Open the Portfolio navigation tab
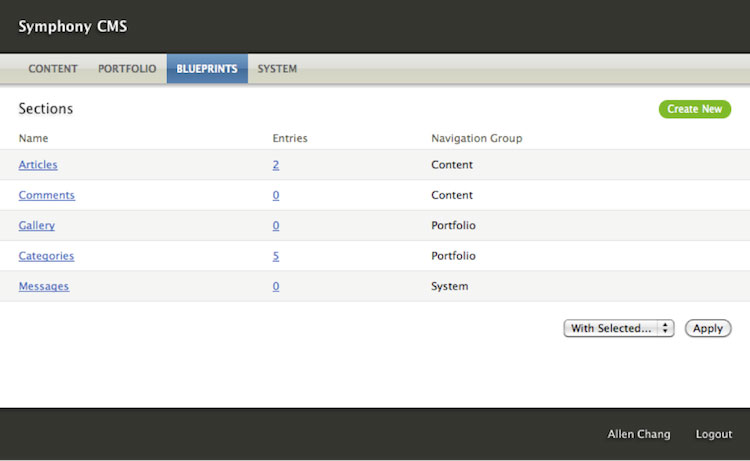 (127, 69)
